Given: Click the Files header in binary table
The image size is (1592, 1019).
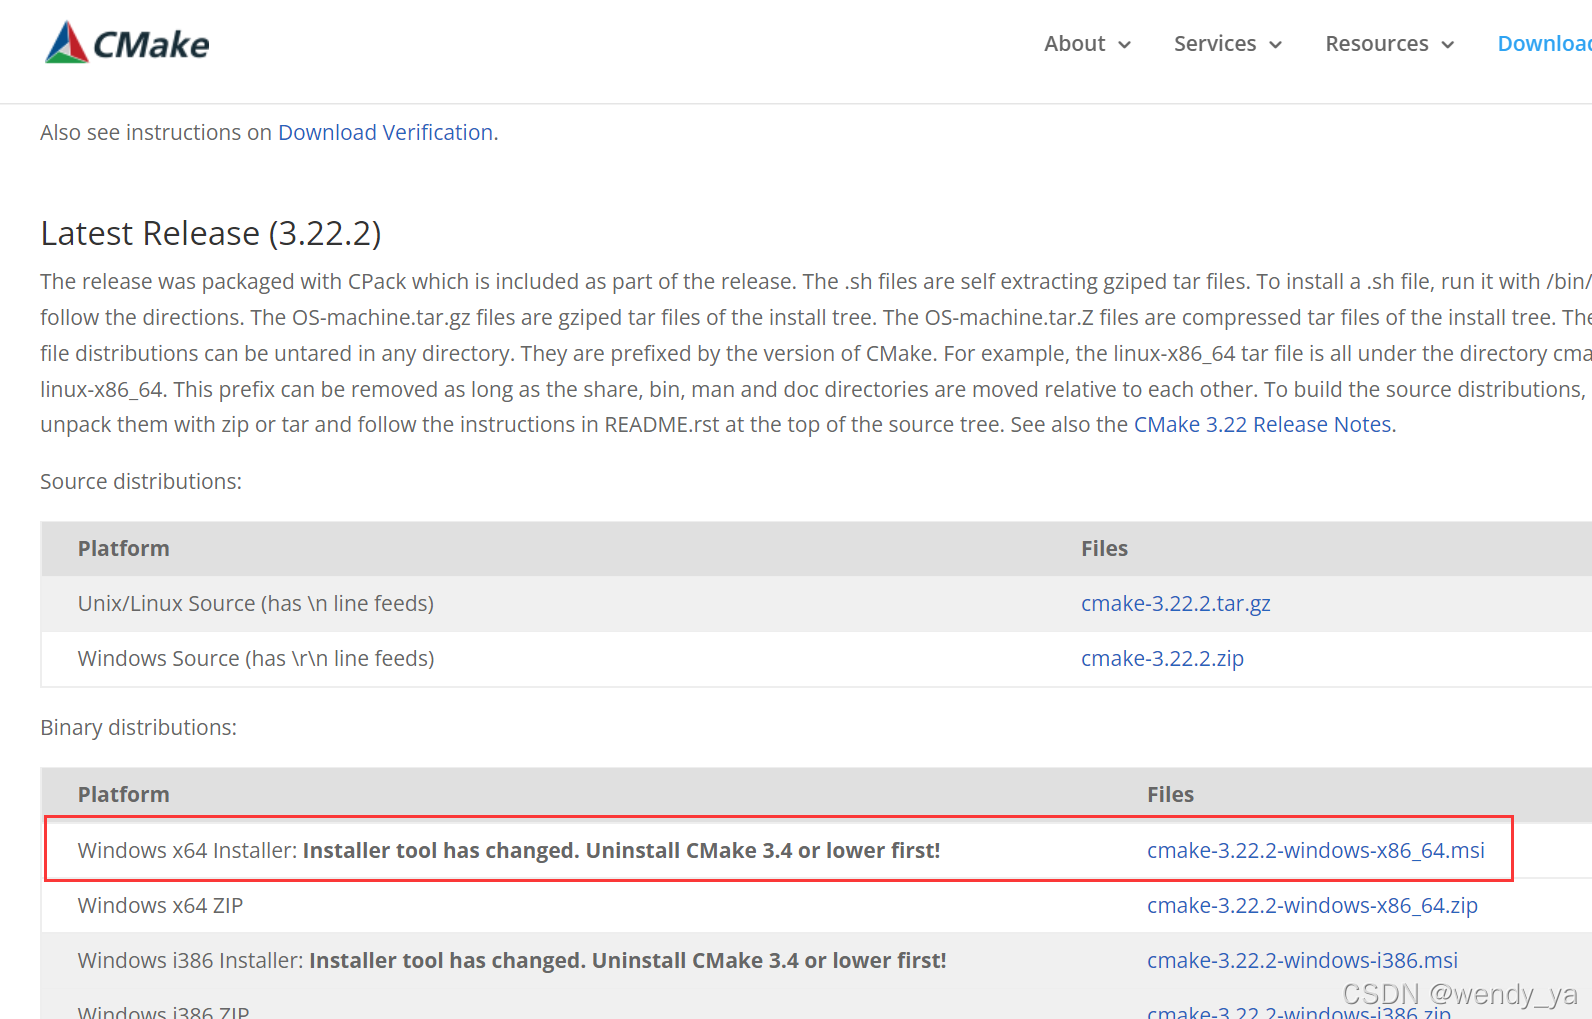Looking at the screenshot, I should click(1170, 794).
